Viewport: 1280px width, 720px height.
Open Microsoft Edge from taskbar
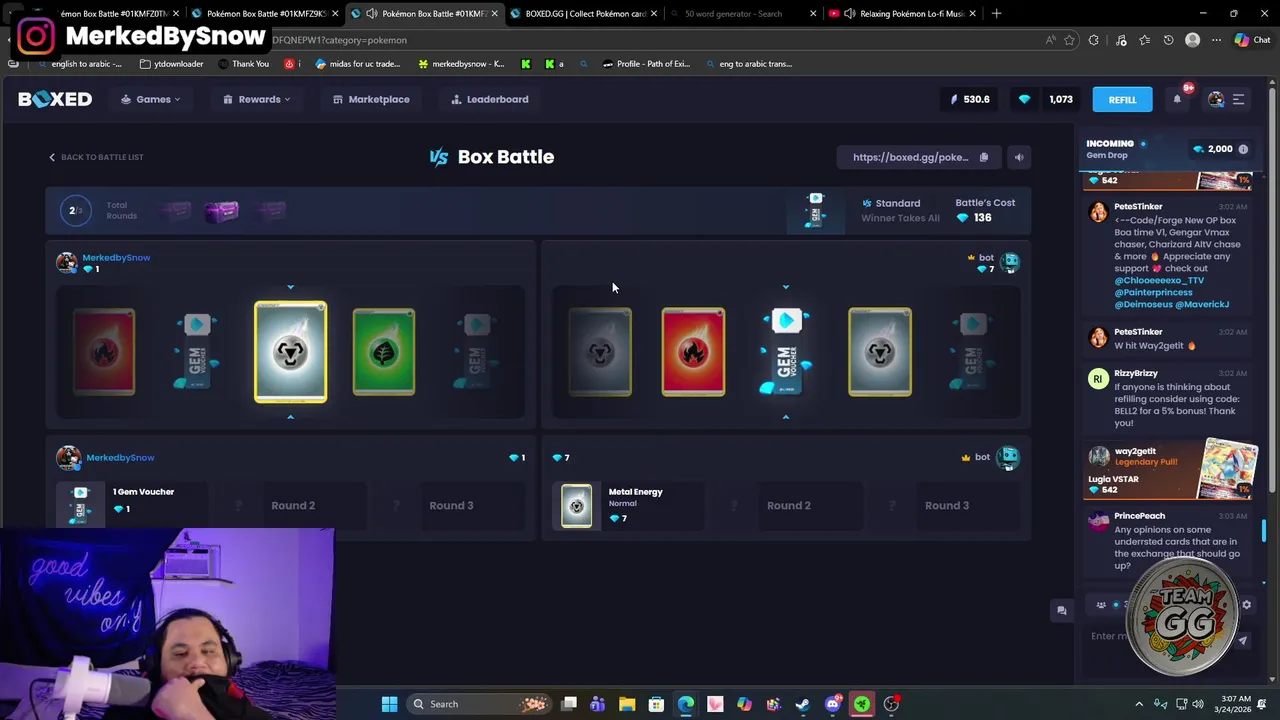pos(686,704)
